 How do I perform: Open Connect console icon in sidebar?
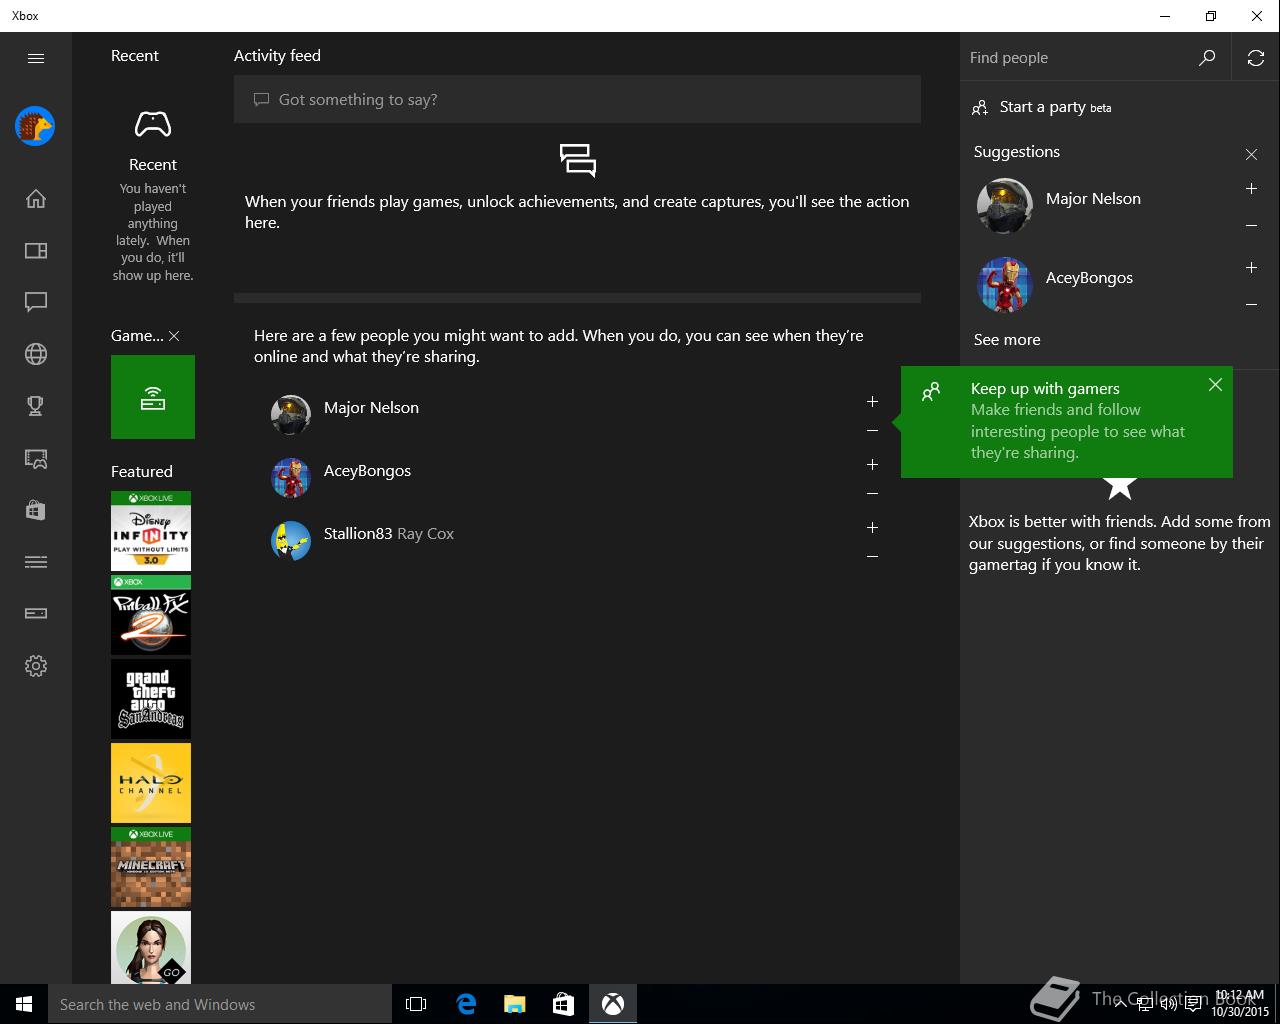pos(36,613)
